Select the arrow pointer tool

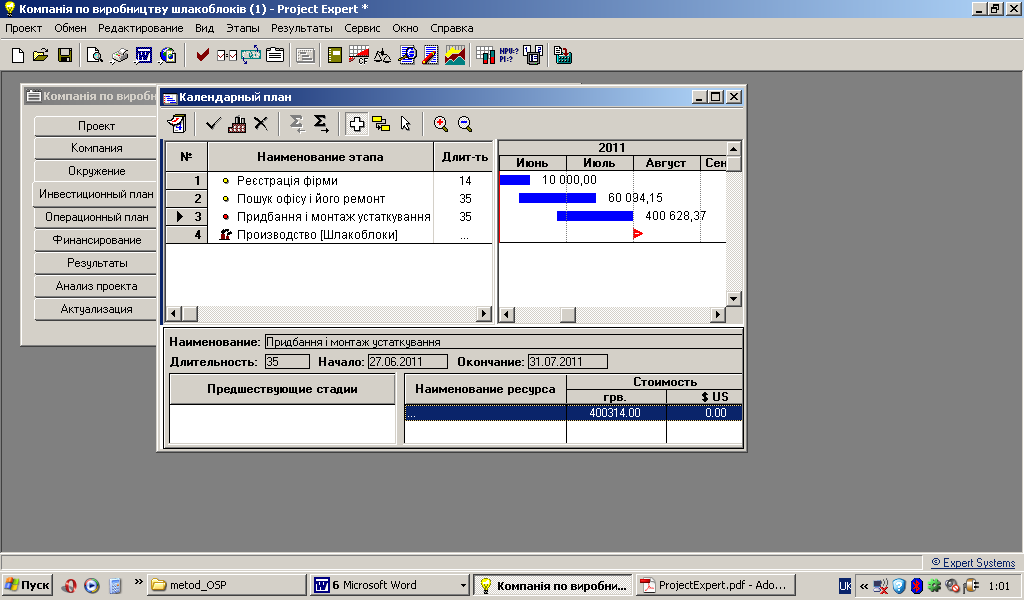pos(406,124)
